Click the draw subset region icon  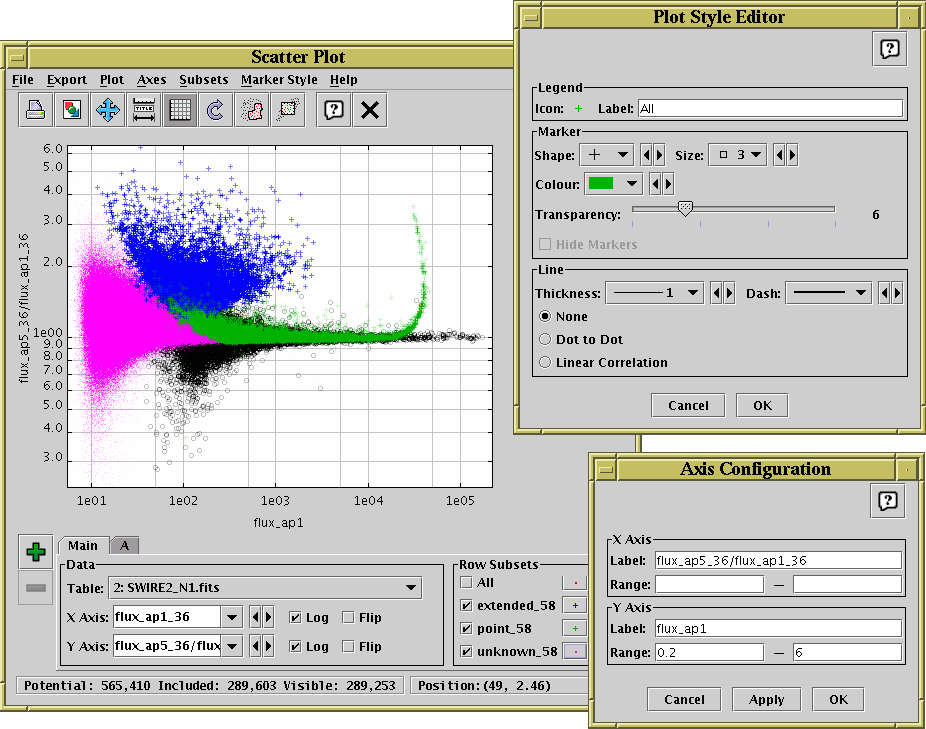point(251,110)
